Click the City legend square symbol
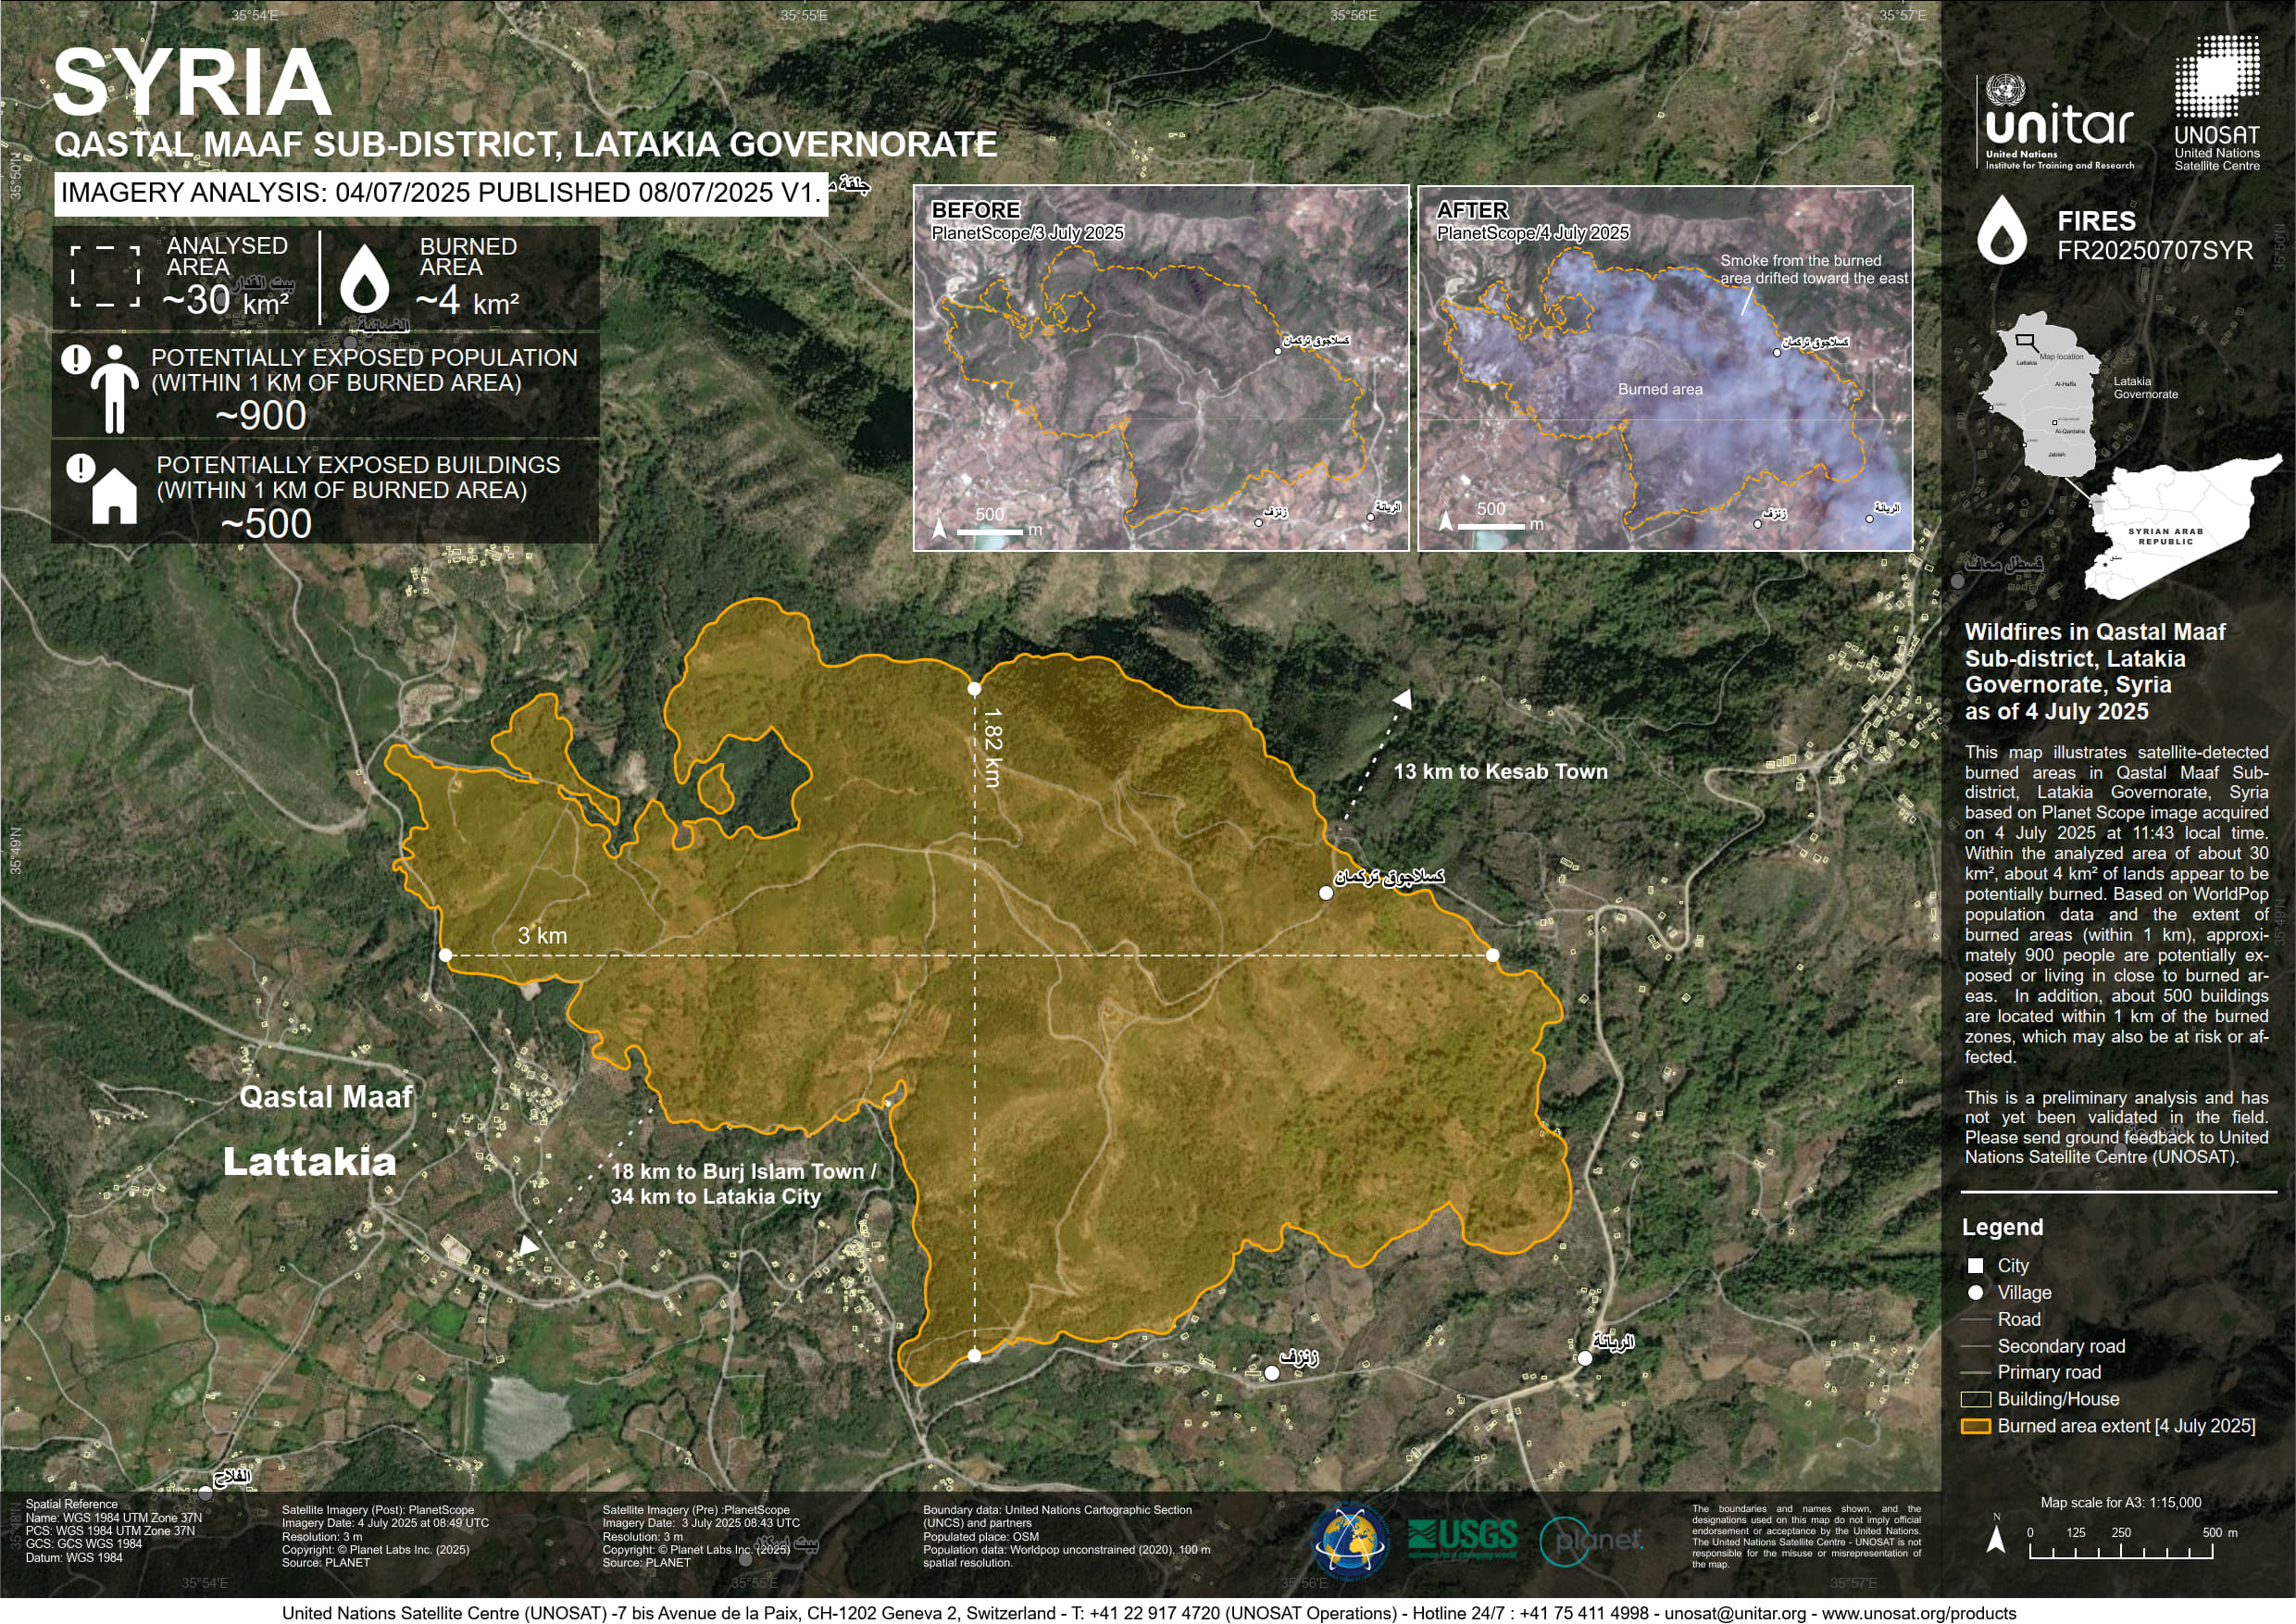This screenshot has width=2296, height=1624. pyautogui.click(x=1975, y=1266)
